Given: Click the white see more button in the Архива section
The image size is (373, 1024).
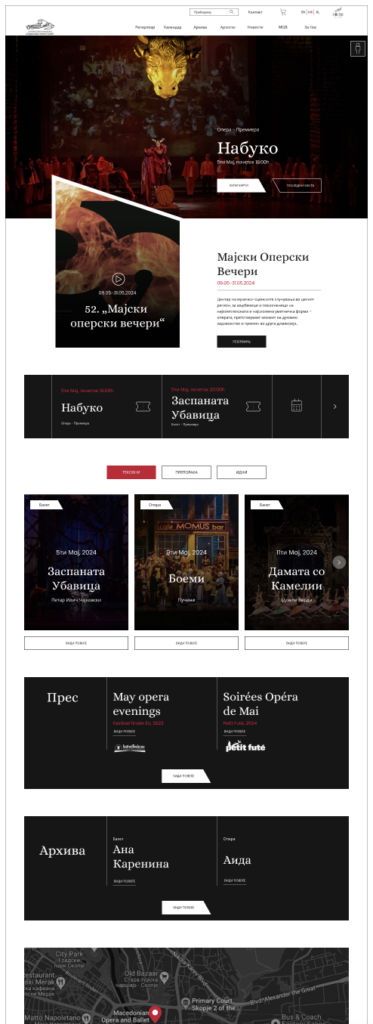Looking at the screenshot, I should pyautogui.click(x=186, y=908).
